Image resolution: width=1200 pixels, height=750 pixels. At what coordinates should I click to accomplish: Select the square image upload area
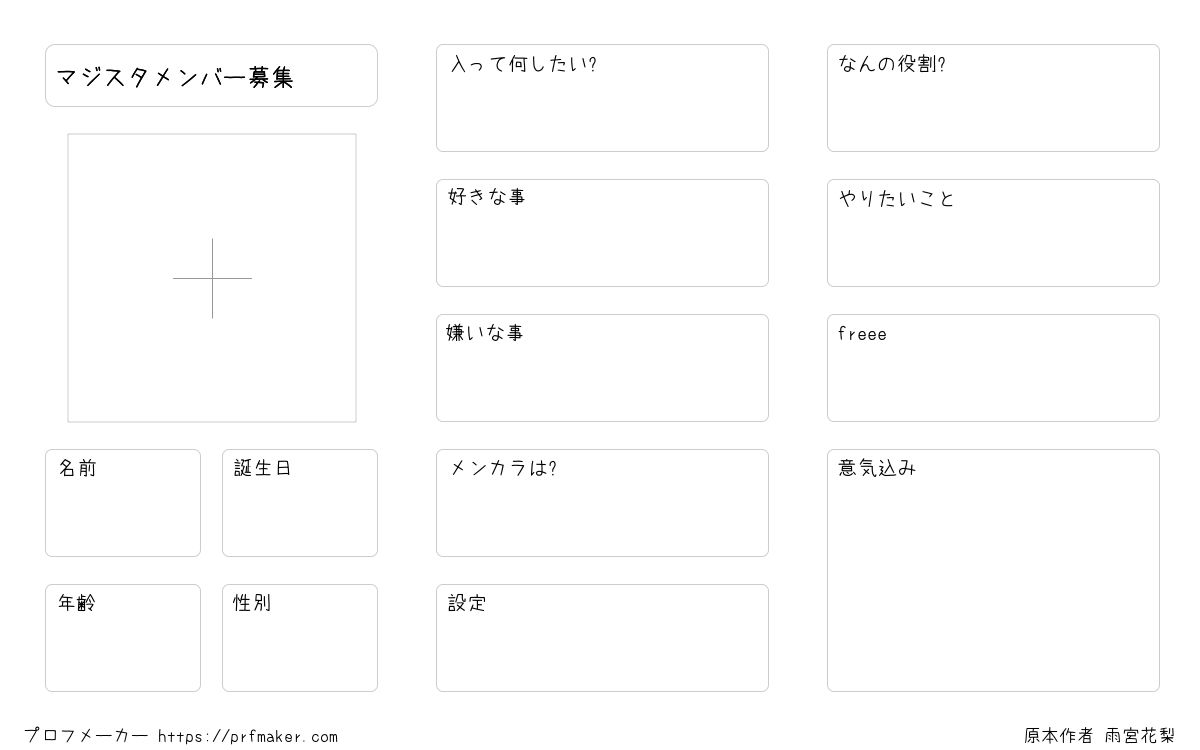pyautogui.click(x=212, y=278)
